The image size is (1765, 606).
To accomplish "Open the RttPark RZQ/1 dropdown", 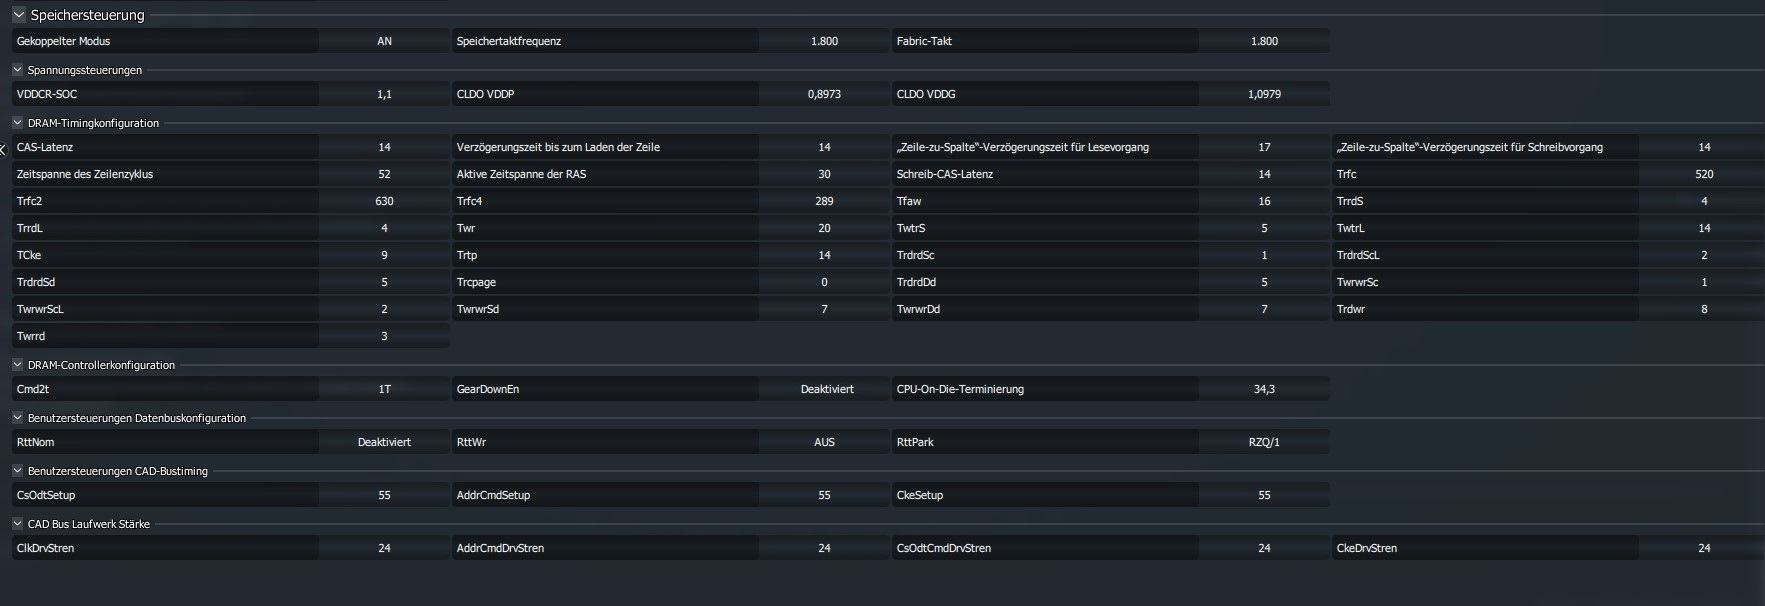I will (1264, 442).
